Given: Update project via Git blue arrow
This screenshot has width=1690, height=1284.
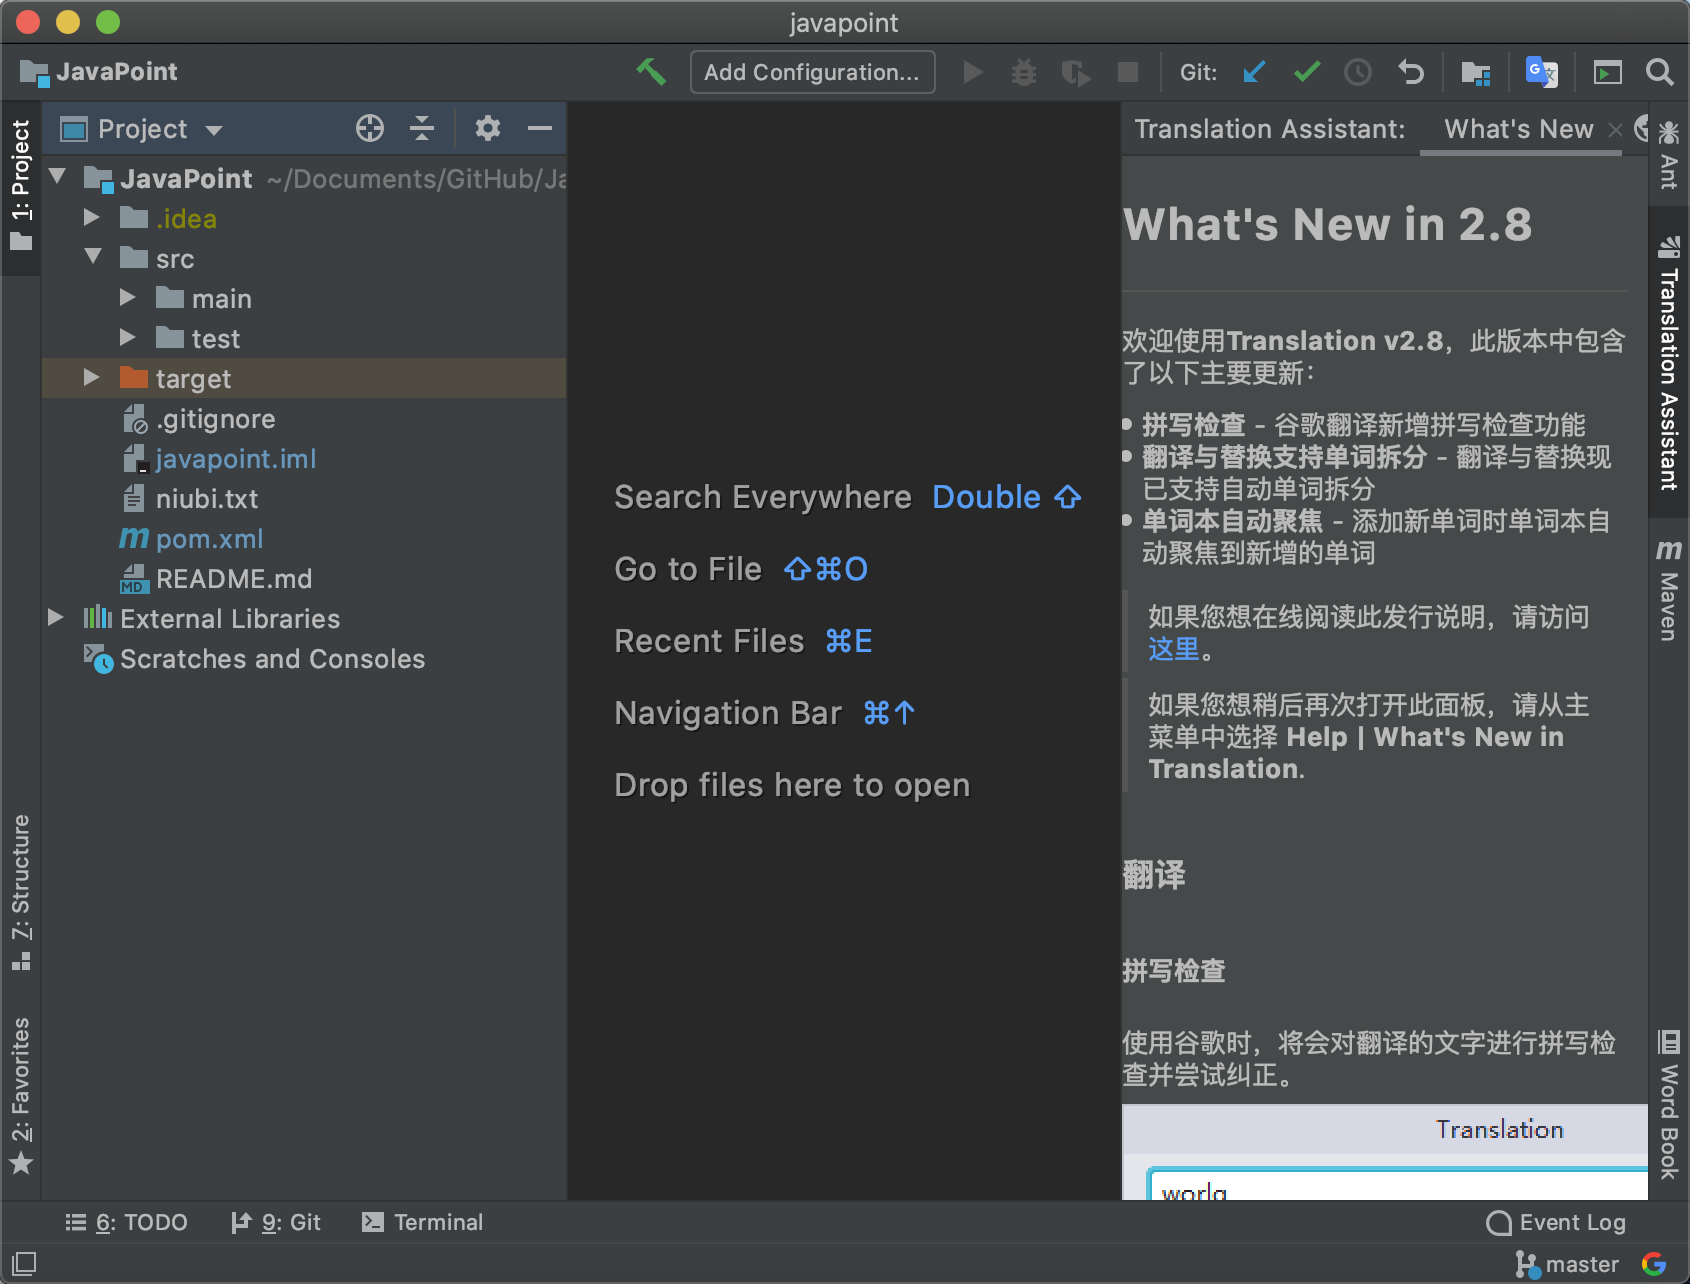Looking at the screenshot, I should [1254, 72].
